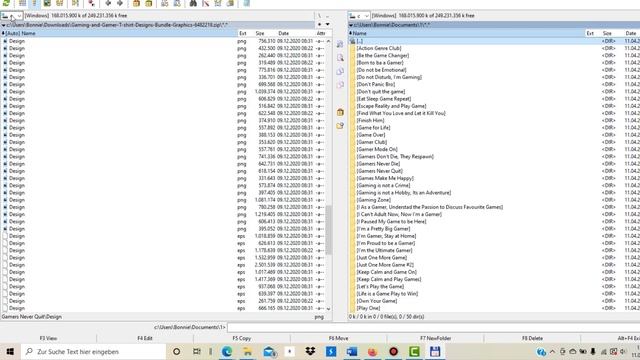Select the [Own Your Game] folder
This screenshot has width=640, height=360.
pyautogui.click(x=377, y=301)
